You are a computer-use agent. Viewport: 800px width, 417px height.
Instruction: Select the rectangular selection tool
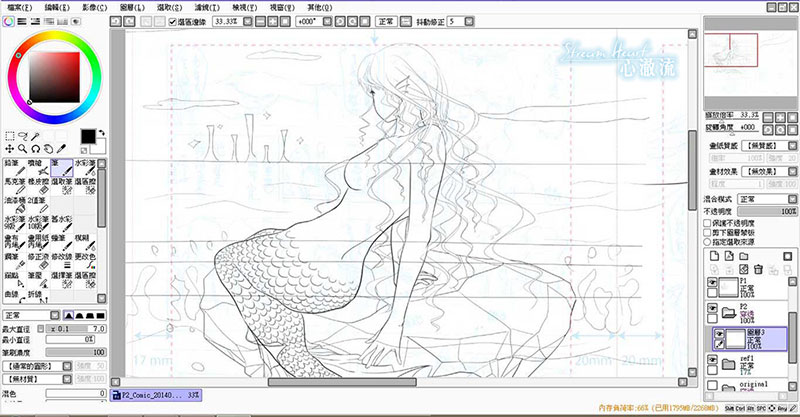[9, 136]
